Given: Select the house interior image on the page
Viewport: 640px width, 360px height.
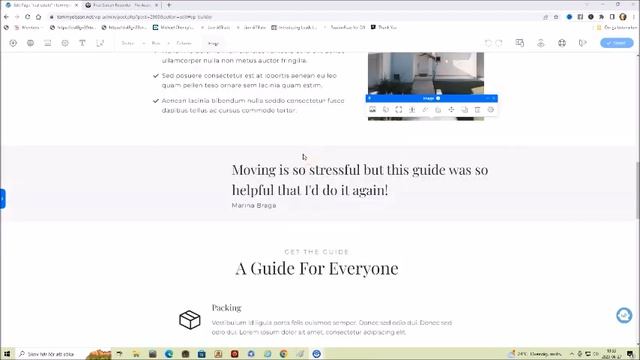Looking at the screenshot, I should click(x=426, y=73).
